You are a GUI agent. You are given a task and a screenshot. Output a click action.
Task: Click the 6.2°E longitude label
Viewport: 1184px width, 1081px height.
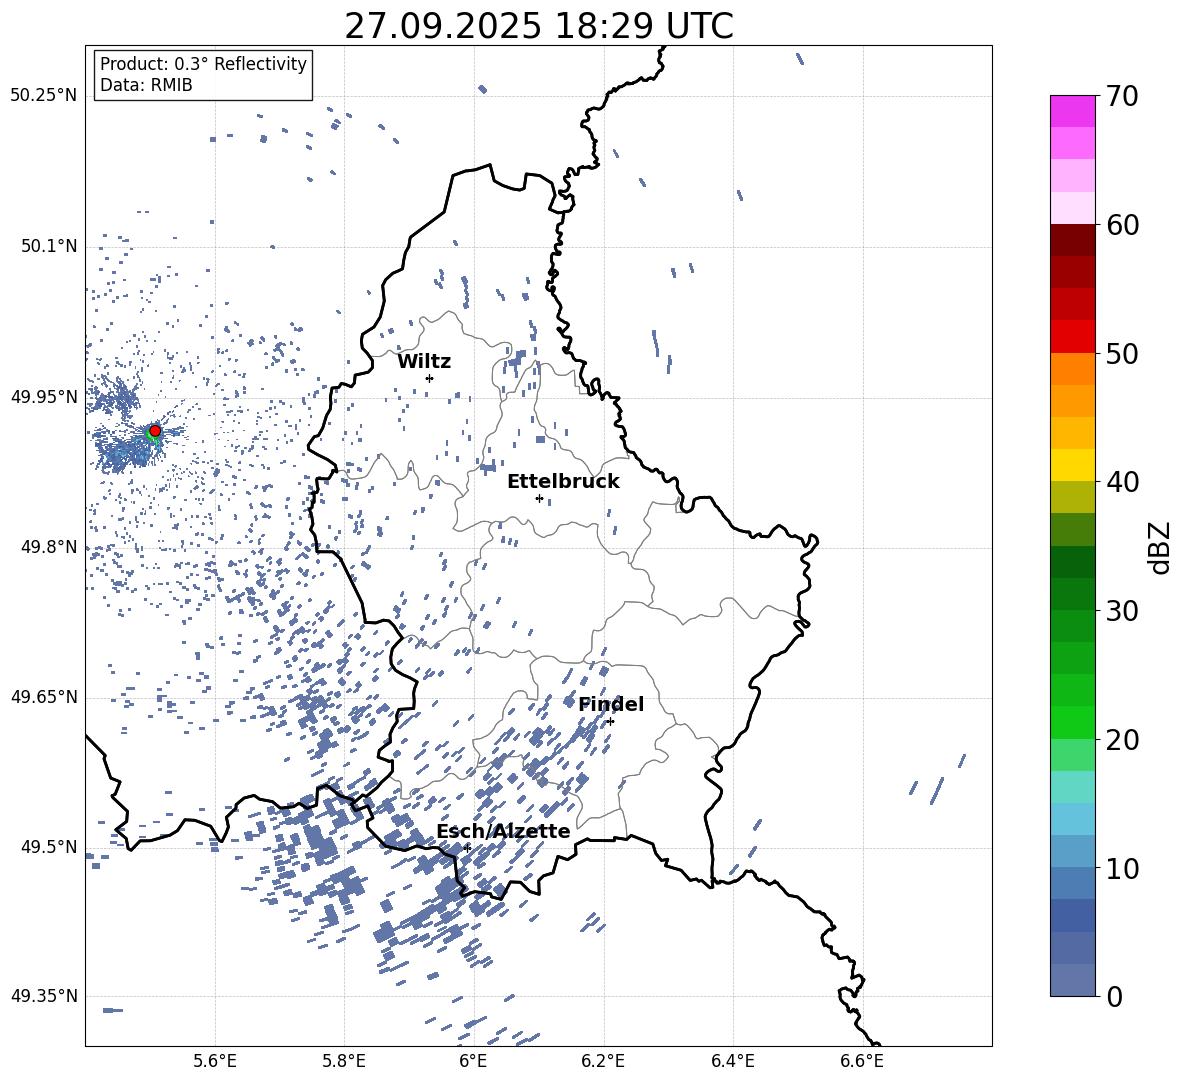603,1061
